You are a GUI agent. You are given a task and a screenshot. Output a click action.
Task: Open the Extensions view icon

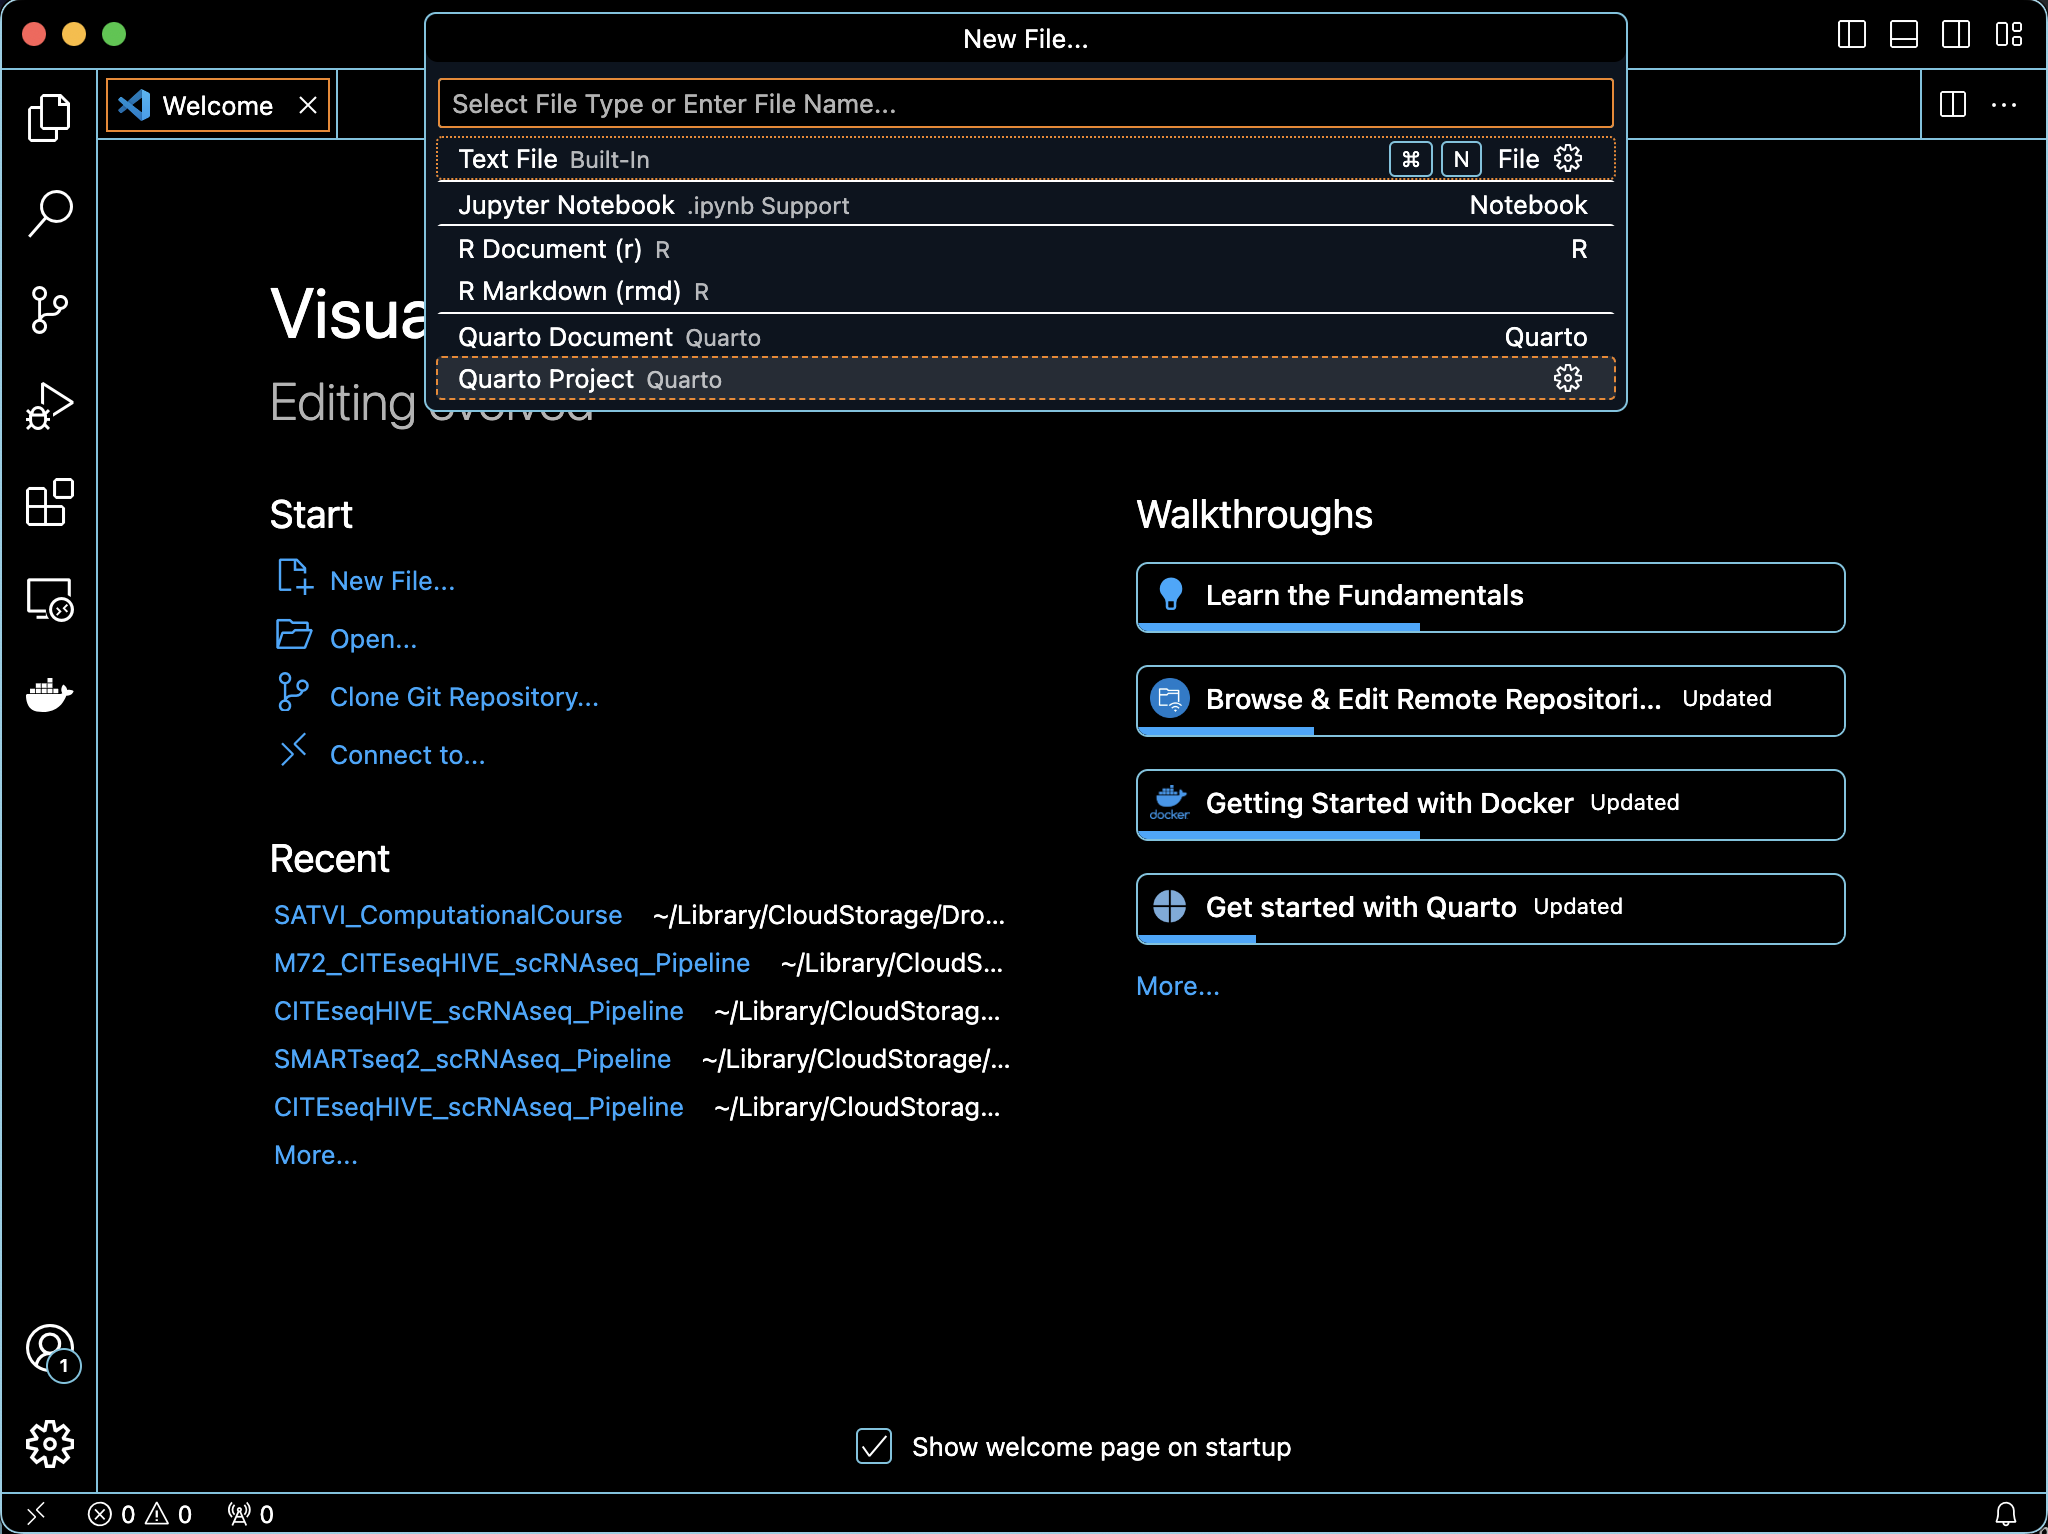[49, 502]
